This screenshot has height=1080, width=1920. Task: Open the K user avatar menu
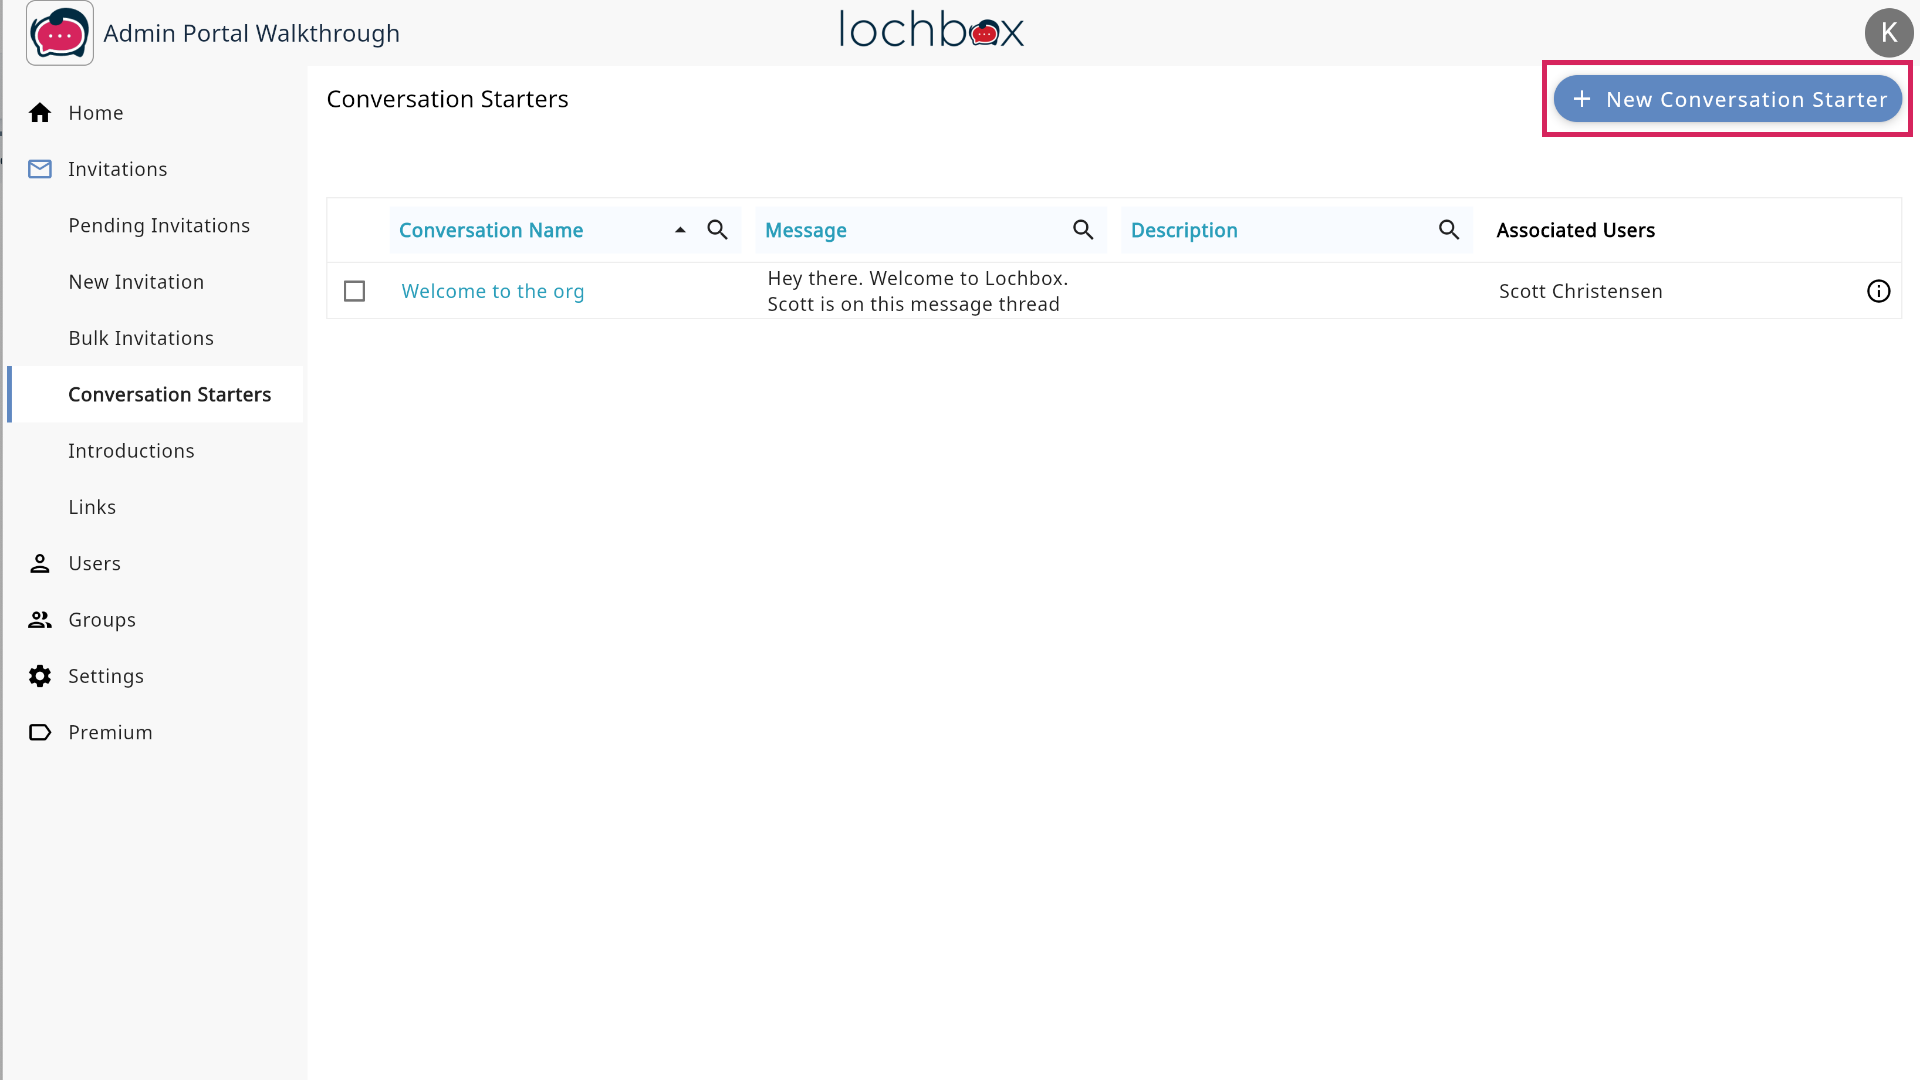click(x=1888, y=33)
